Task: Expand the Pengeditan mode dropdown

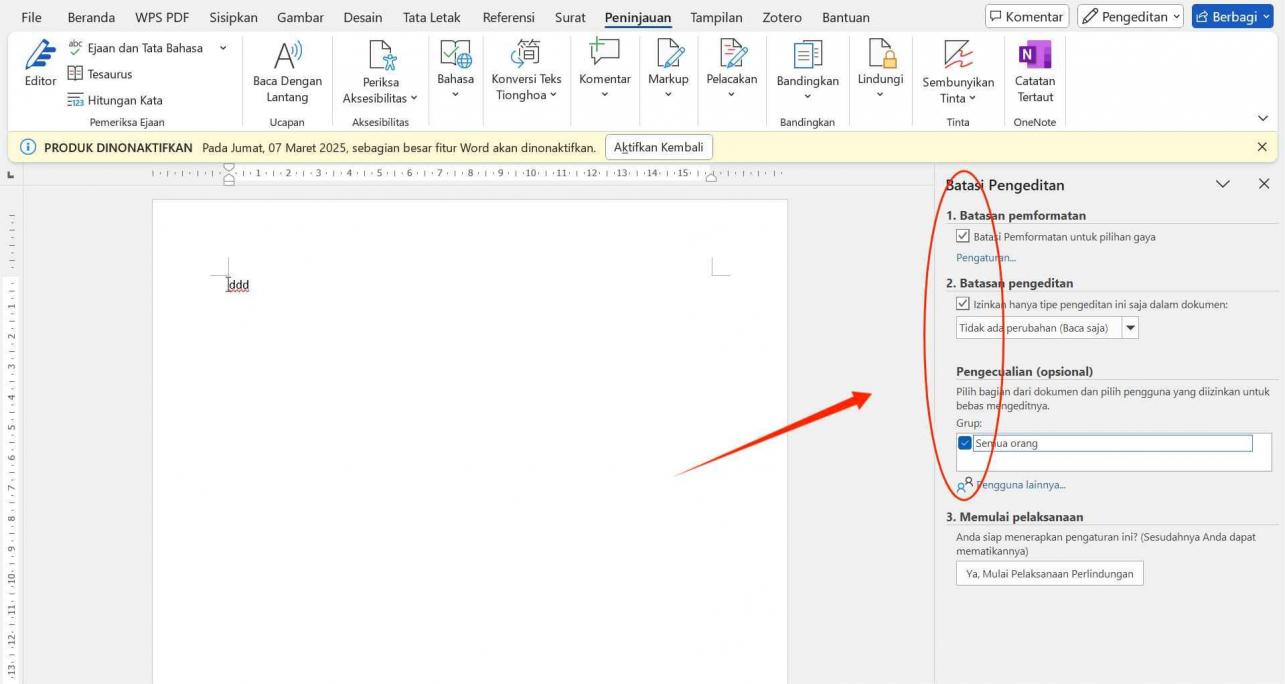Action: point(1131,17)
